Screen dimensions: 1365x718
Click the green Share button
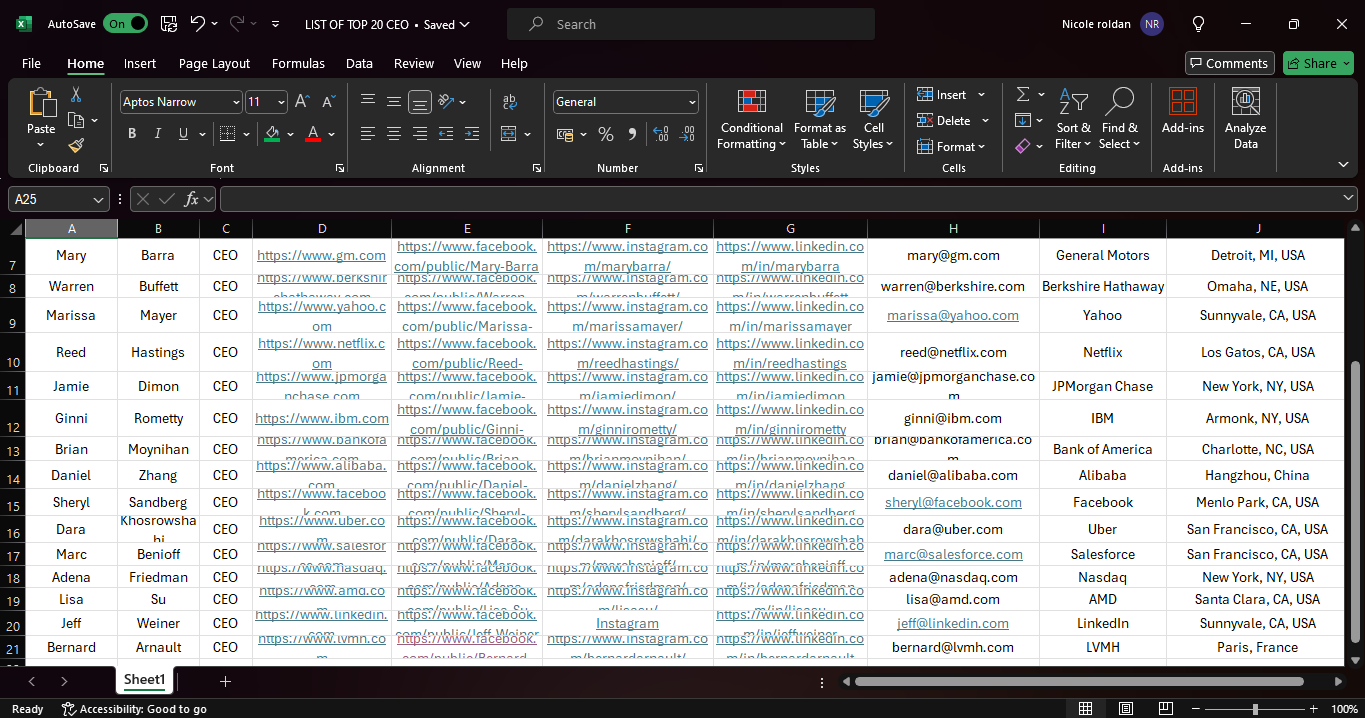pos(1318,63)
